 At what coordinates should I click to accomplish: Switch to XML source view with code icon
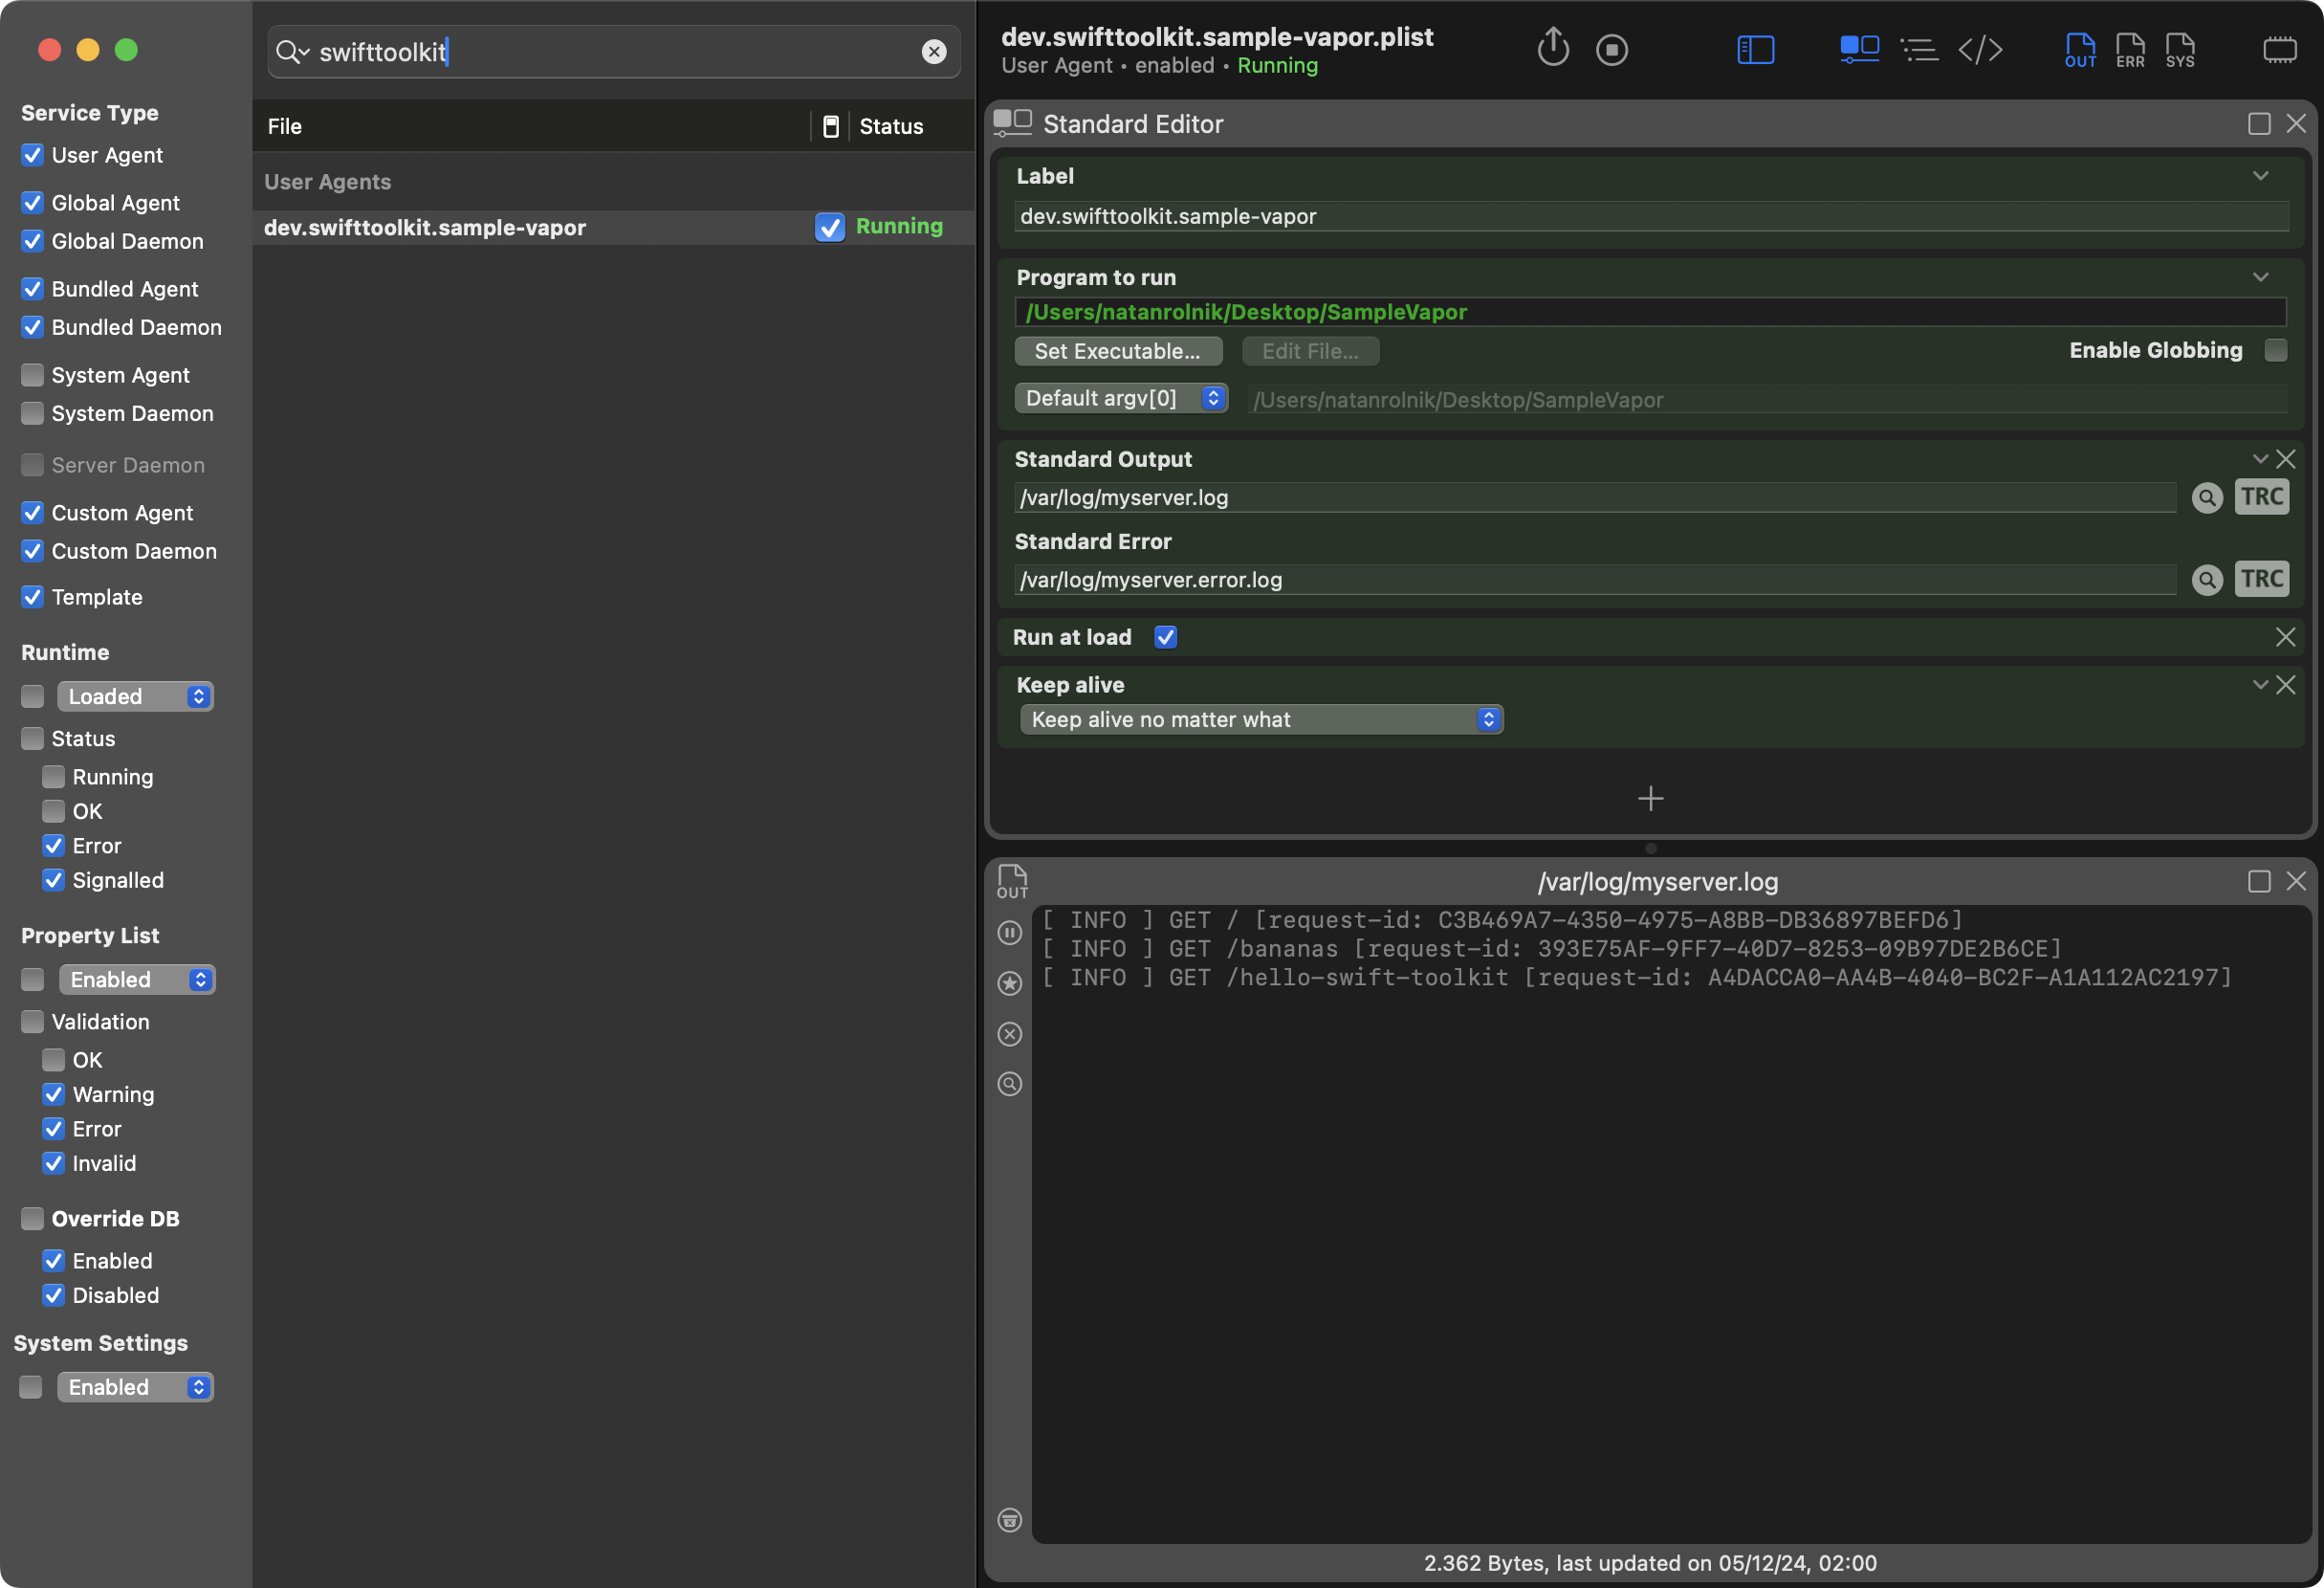[x=1981, y=49]
